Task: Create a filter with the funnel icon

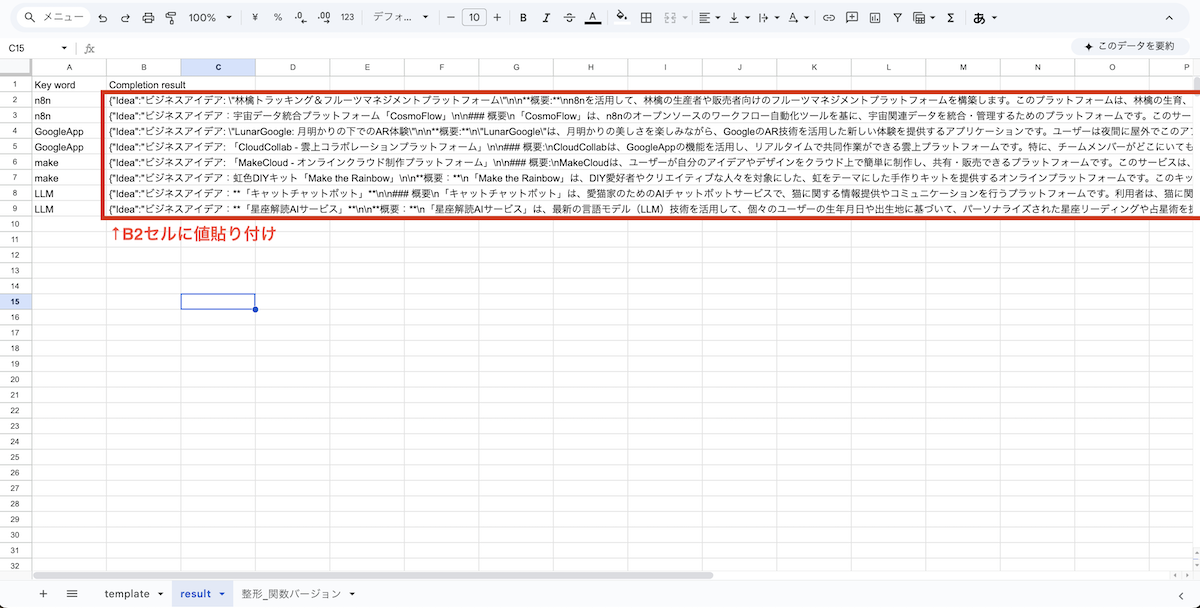Action: 897,18
